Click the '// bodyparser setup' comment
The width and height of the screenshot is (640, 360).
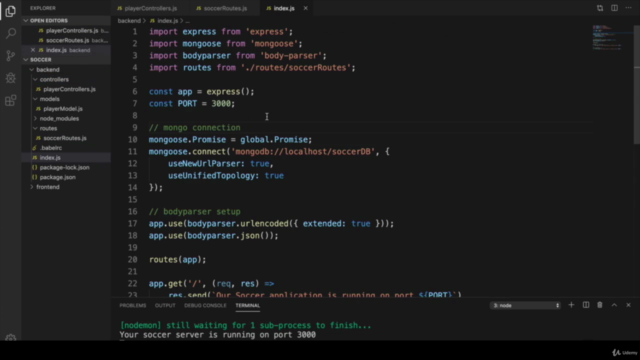point(194,211)
